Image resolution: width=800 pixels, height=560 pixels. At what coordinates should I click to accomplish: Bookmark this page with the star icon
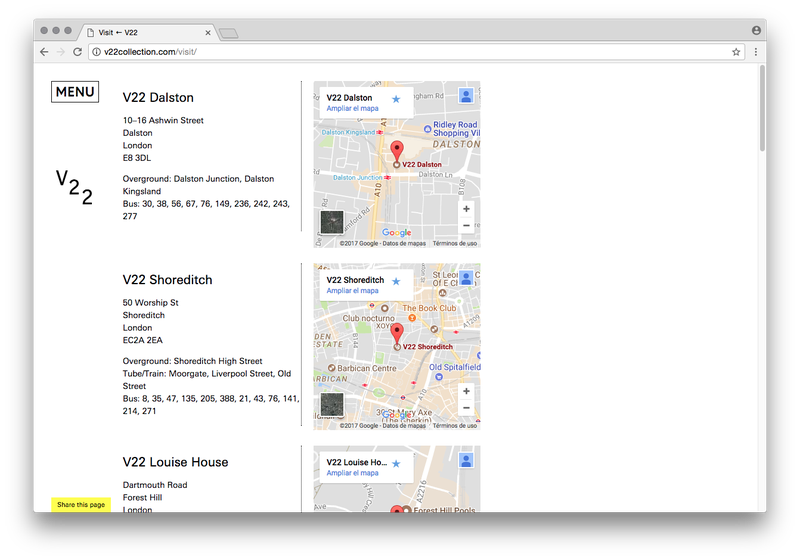coord(736,52)
